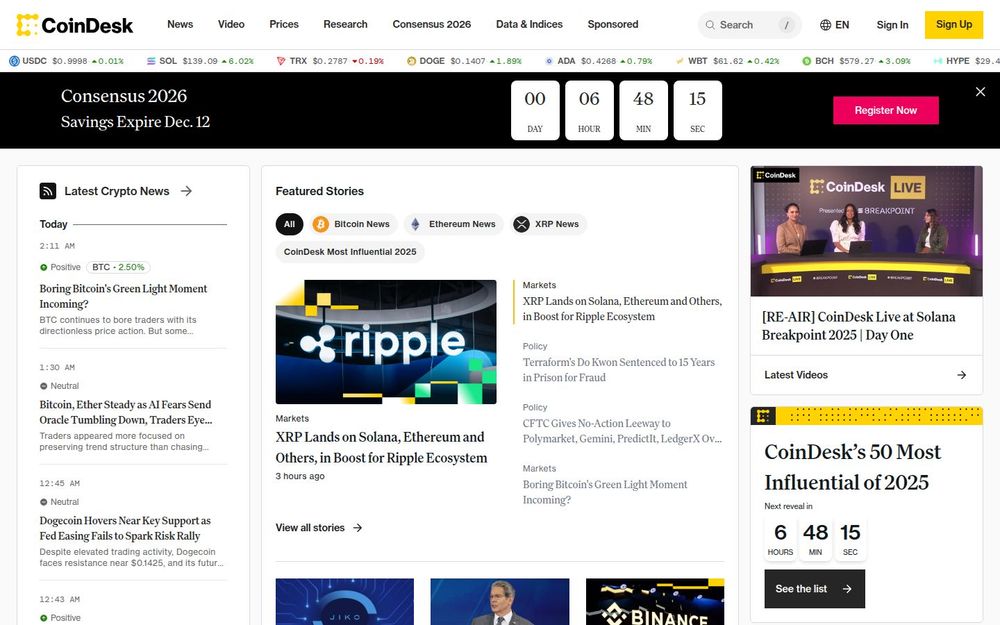1000x625 pixels.
Task: Click the XRP icon in filter chip
Action: [x=522, y=224]
